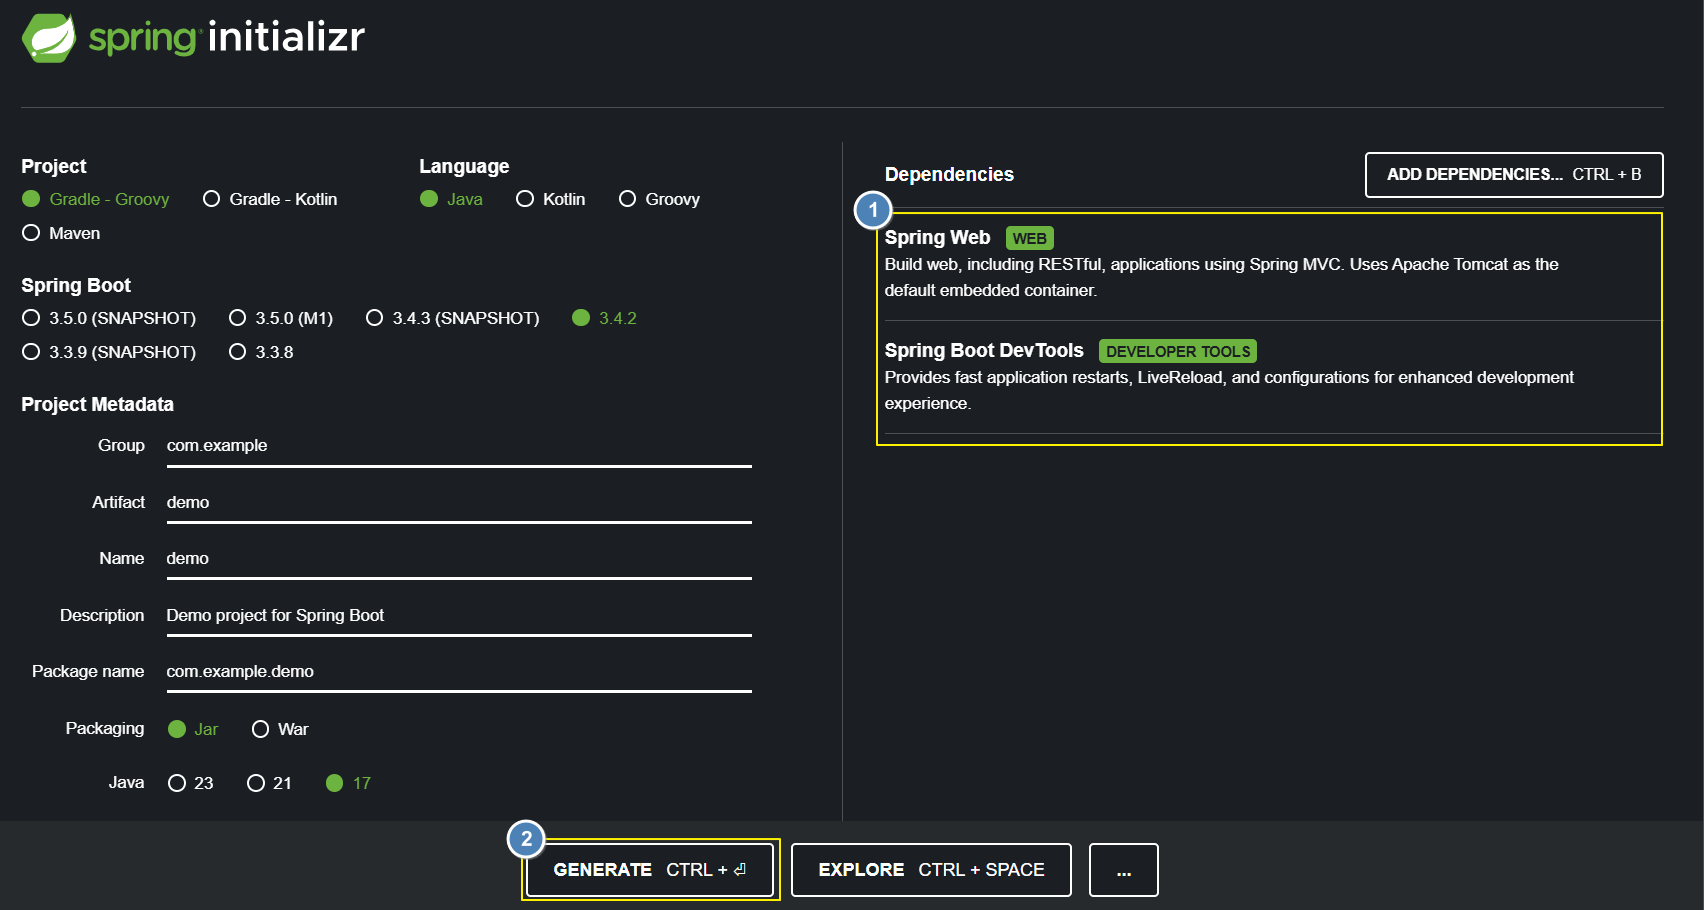Image resolution: width=1704 pixels, height=910 pixels.
Task: Select Java version 17
Action: click(348, 783)
